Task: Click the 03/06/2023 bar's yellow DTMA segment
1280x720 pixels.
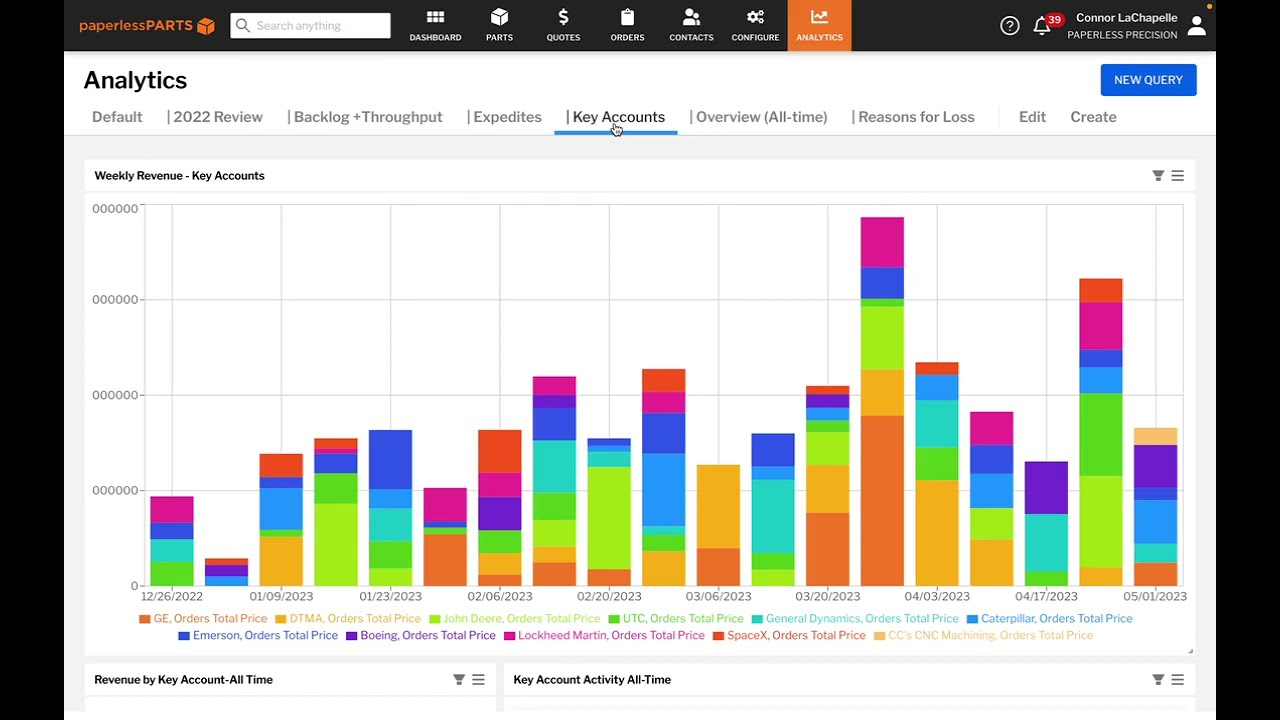Action: click(x=718, y=506)
